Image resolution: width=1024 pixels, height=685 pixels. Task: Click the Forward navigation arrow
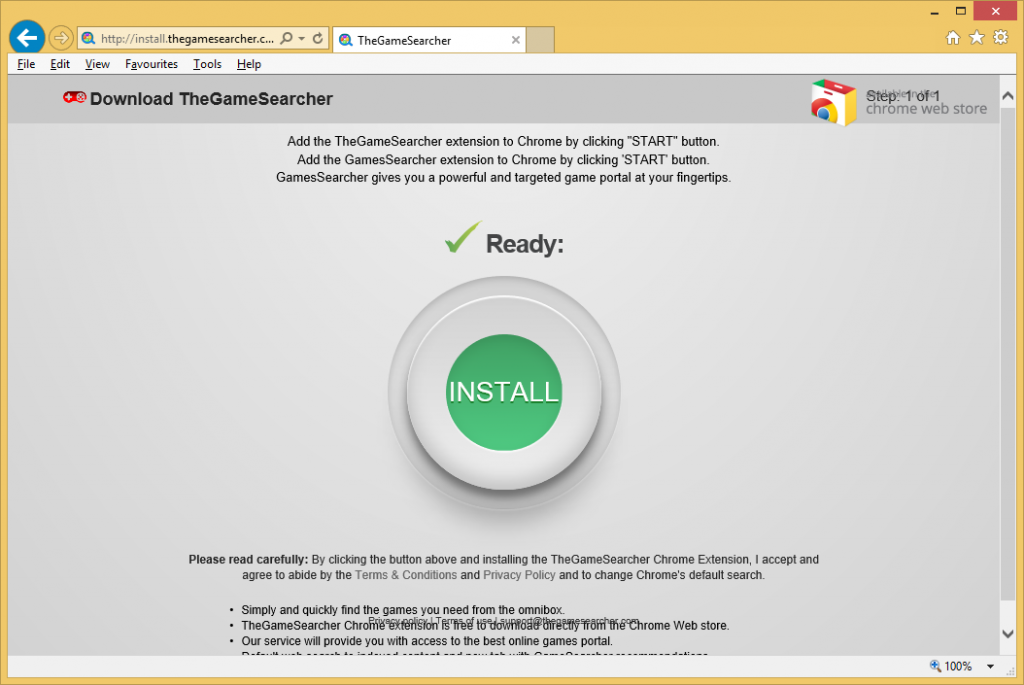tap(61, 39)
